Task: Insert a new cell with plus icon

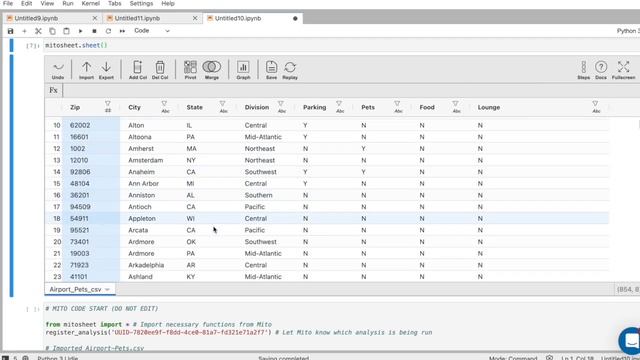Action: (24, 31)
